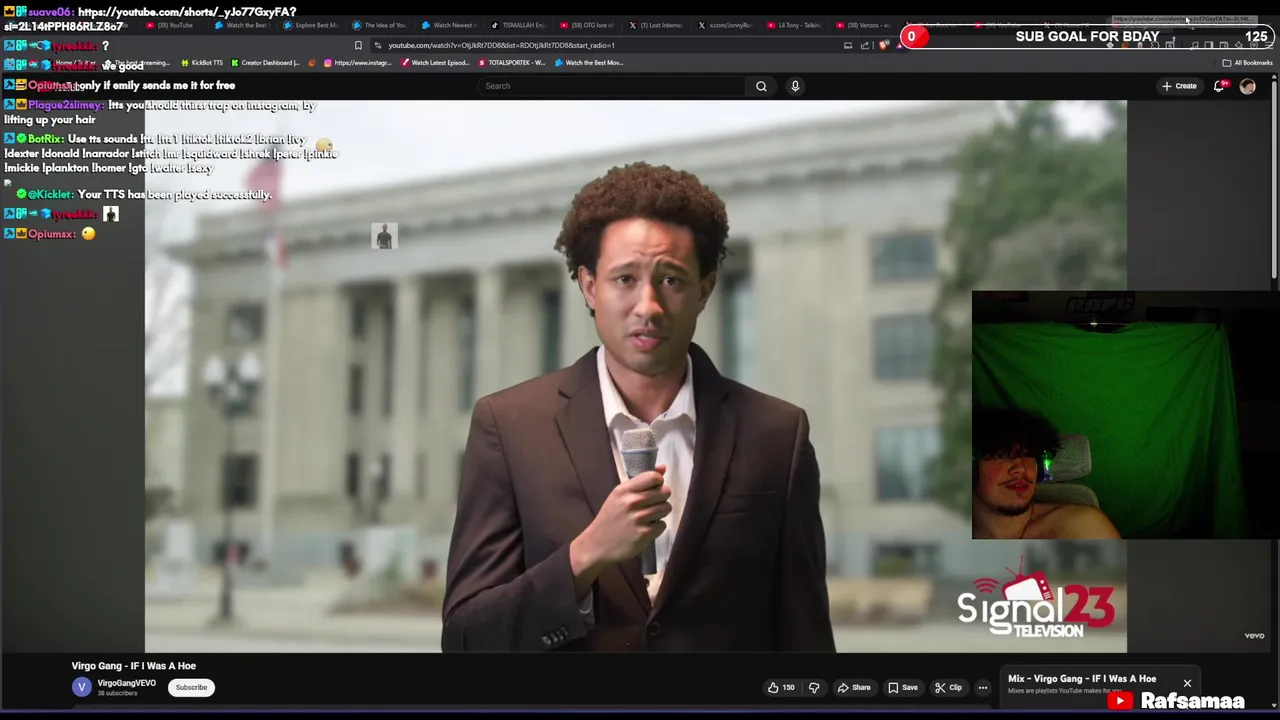Open YouTube notifications bell
Screen dimensions: 1280x720
point(1219,86)
